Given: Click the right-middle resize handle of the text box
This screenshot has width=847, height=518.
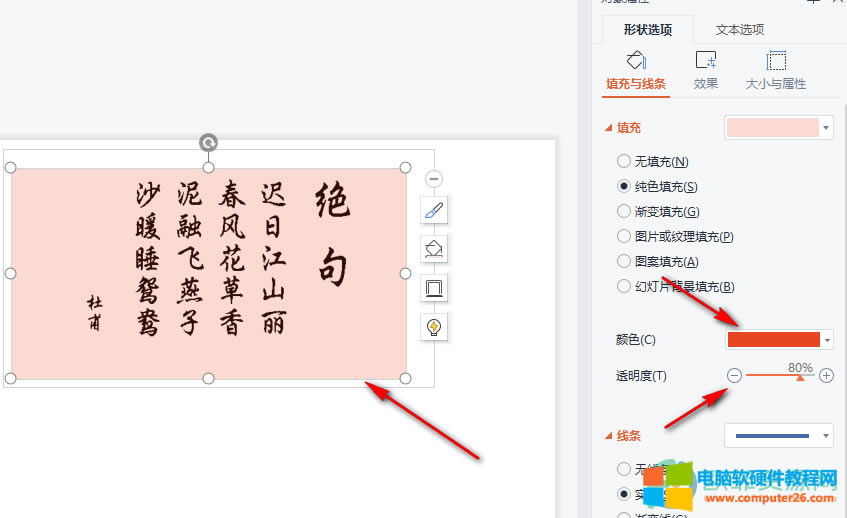Looking at the screenshot, I should tap(405, 273).
